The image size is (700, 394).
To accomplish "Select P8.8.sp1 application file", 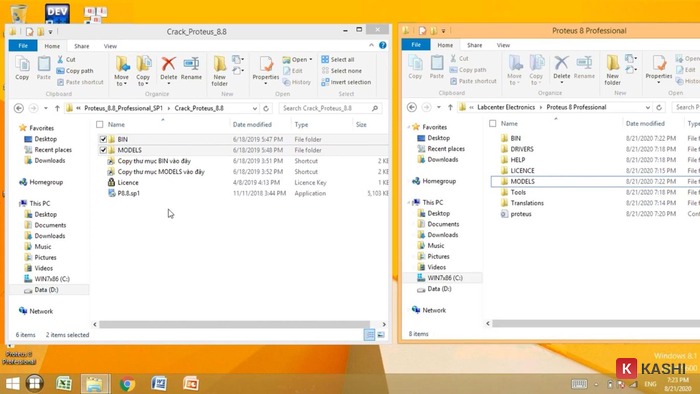I will [129, 193].
